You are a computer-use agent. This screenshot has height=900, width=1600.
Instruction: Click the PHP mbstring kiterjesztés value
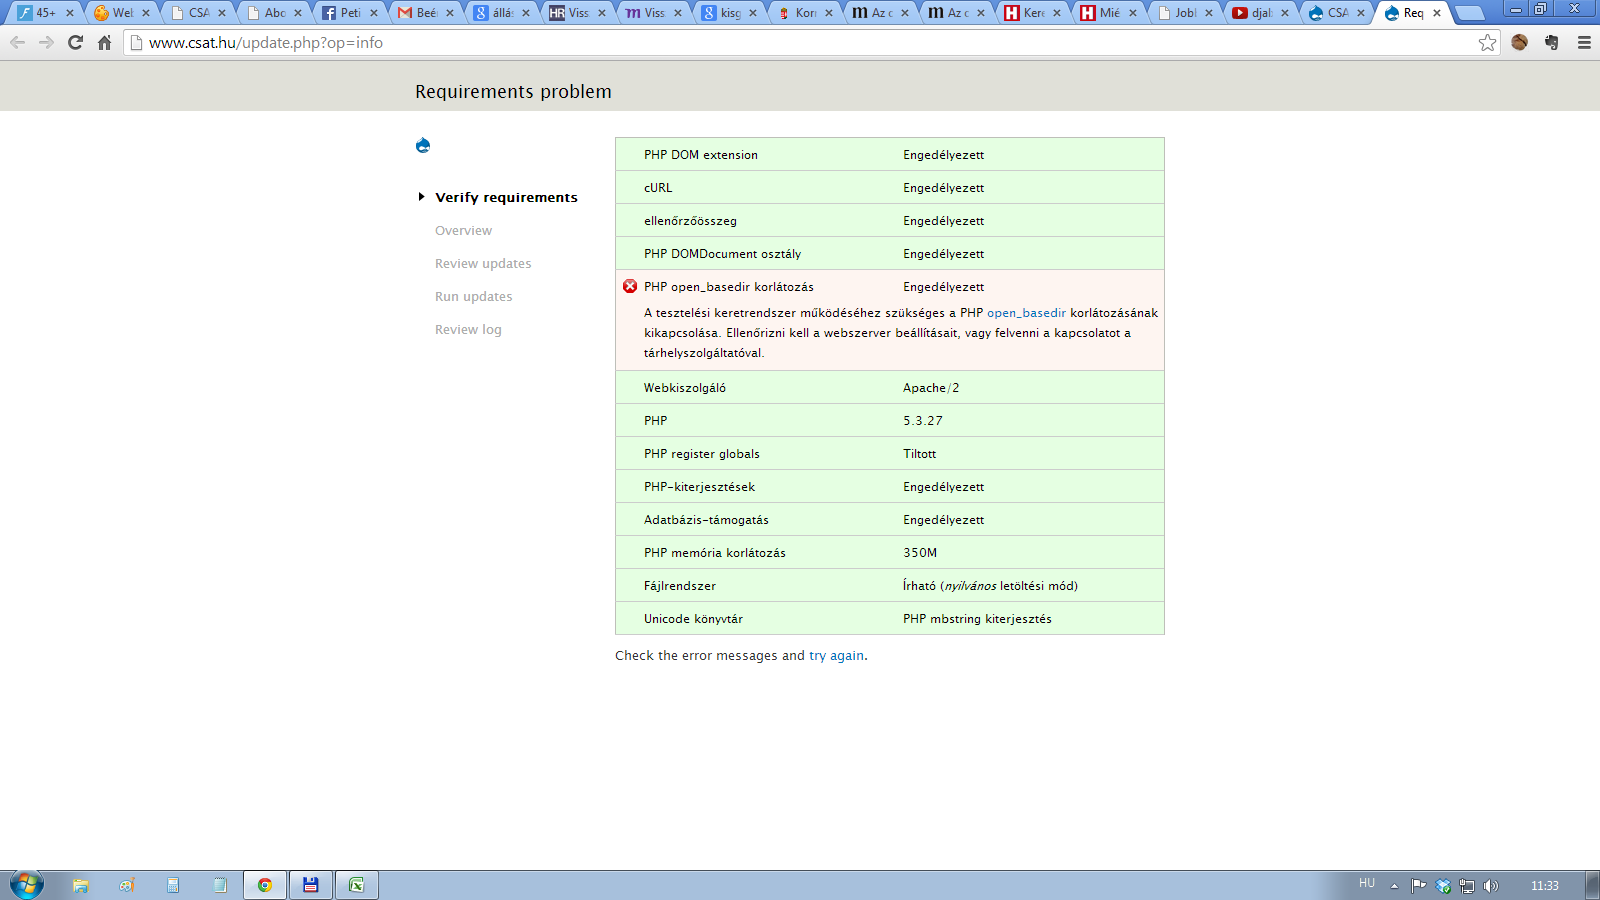pos(977,619)
